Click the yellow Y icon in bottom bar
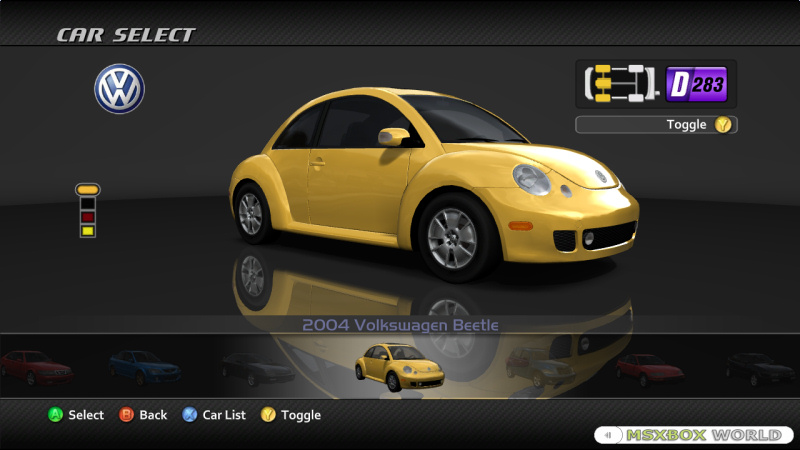Screen dimensions: 800x450 (x=268, y=414)
